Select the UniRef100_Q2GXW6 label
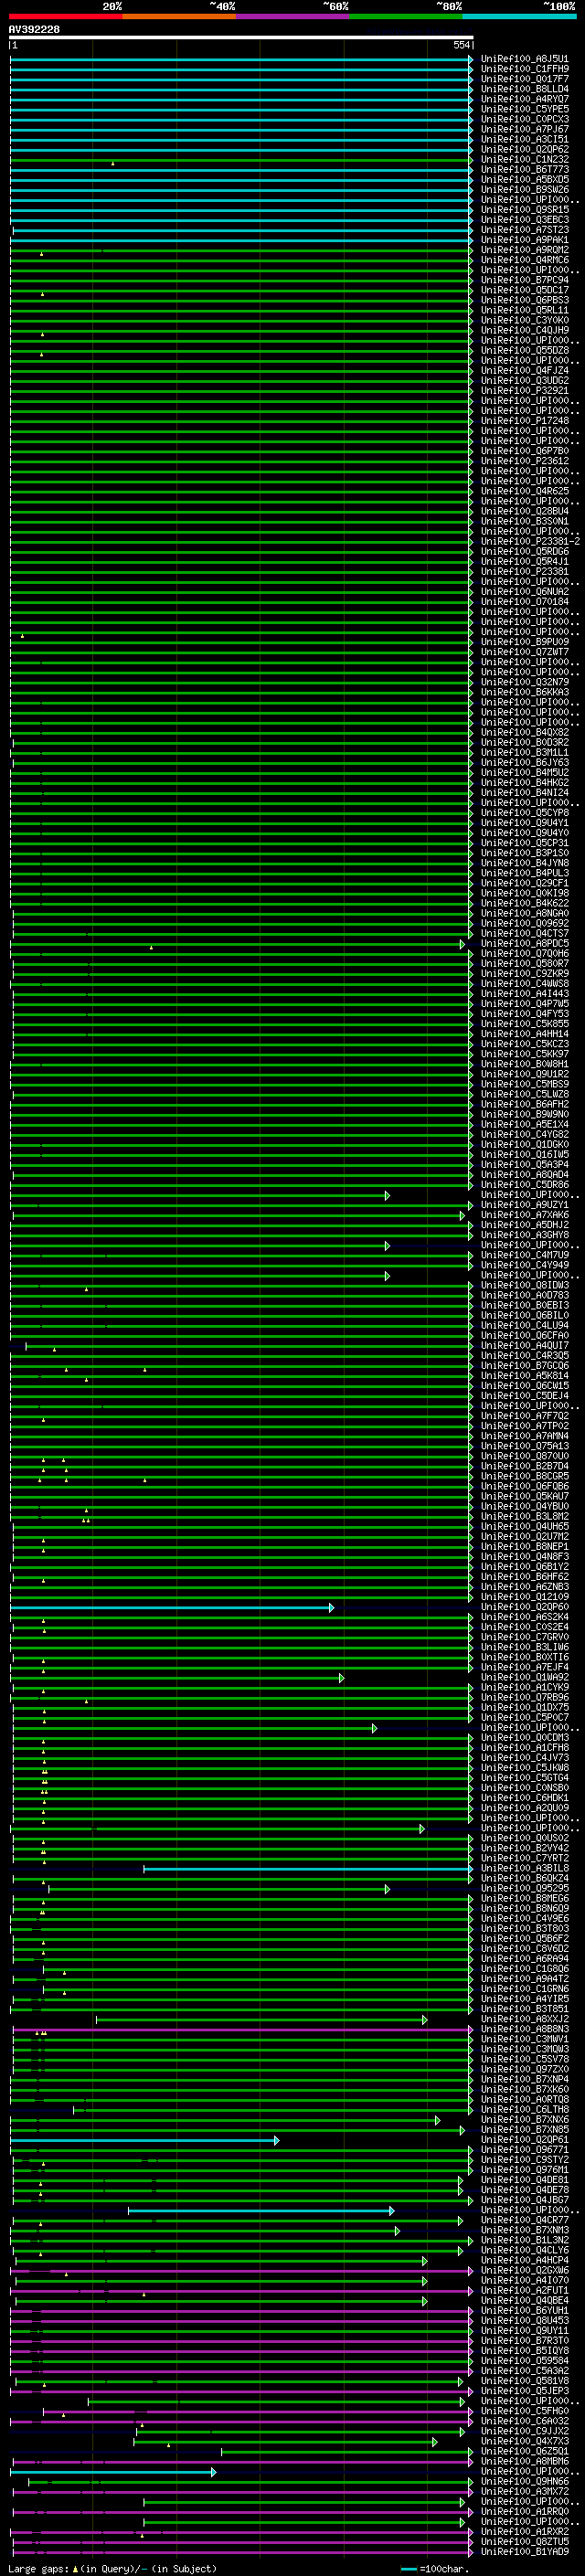 pos(524,2270)
